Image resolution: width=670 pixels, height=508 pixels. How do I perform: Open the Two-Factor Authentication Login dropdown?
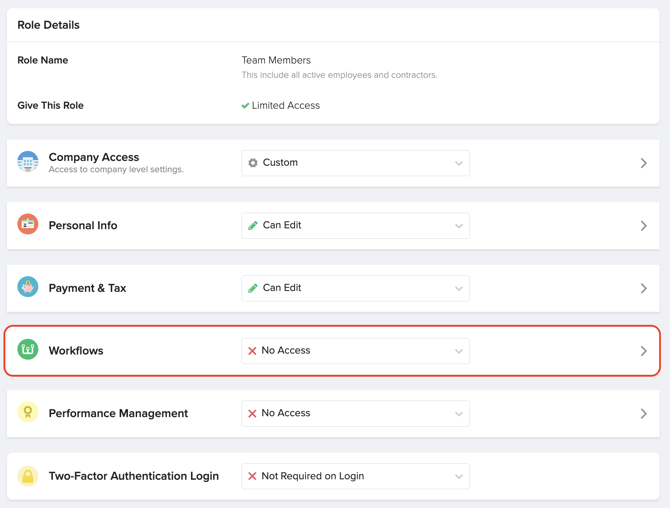[x=356, y=476]
